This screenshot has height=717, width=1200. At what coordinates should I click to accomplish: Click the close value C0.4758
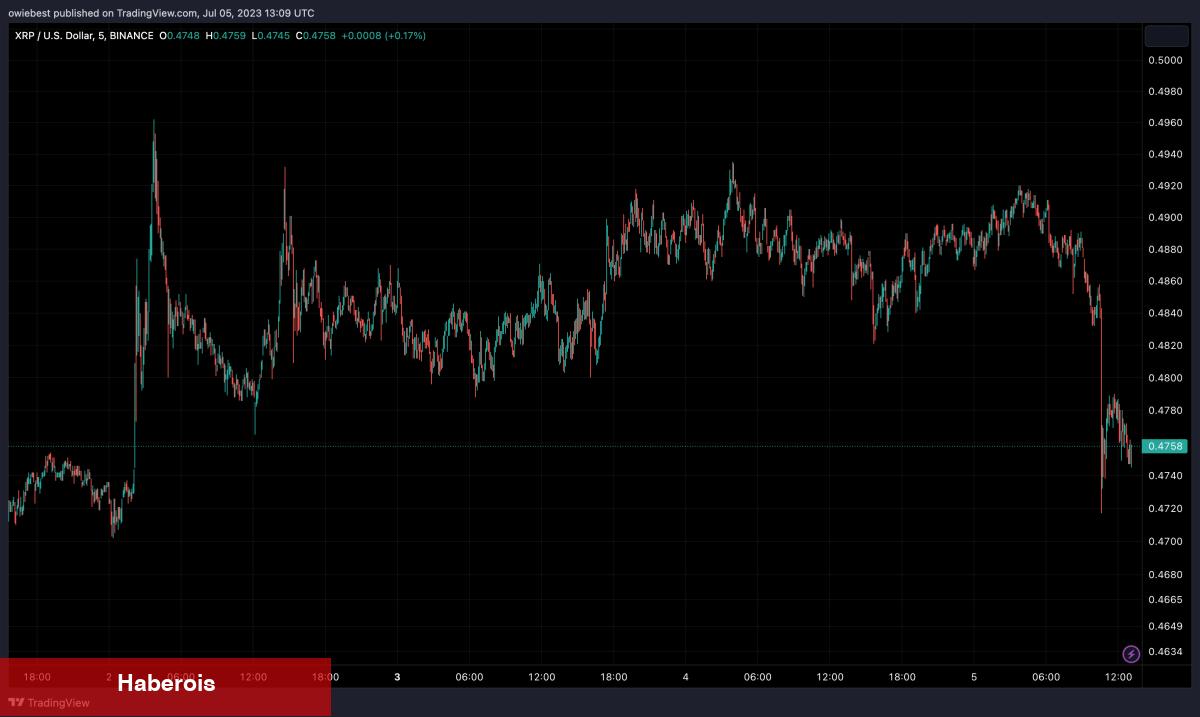point(315,35)
